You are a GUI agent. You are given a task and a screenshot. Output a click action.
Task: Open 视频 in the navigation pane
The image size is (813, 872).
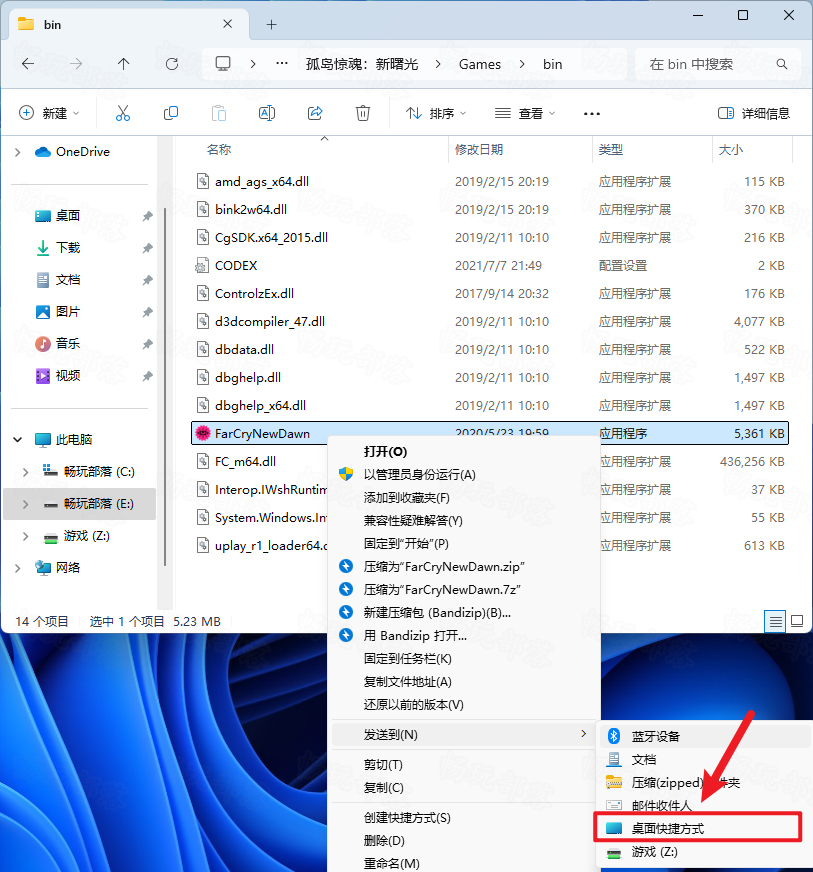click(68, 376)
